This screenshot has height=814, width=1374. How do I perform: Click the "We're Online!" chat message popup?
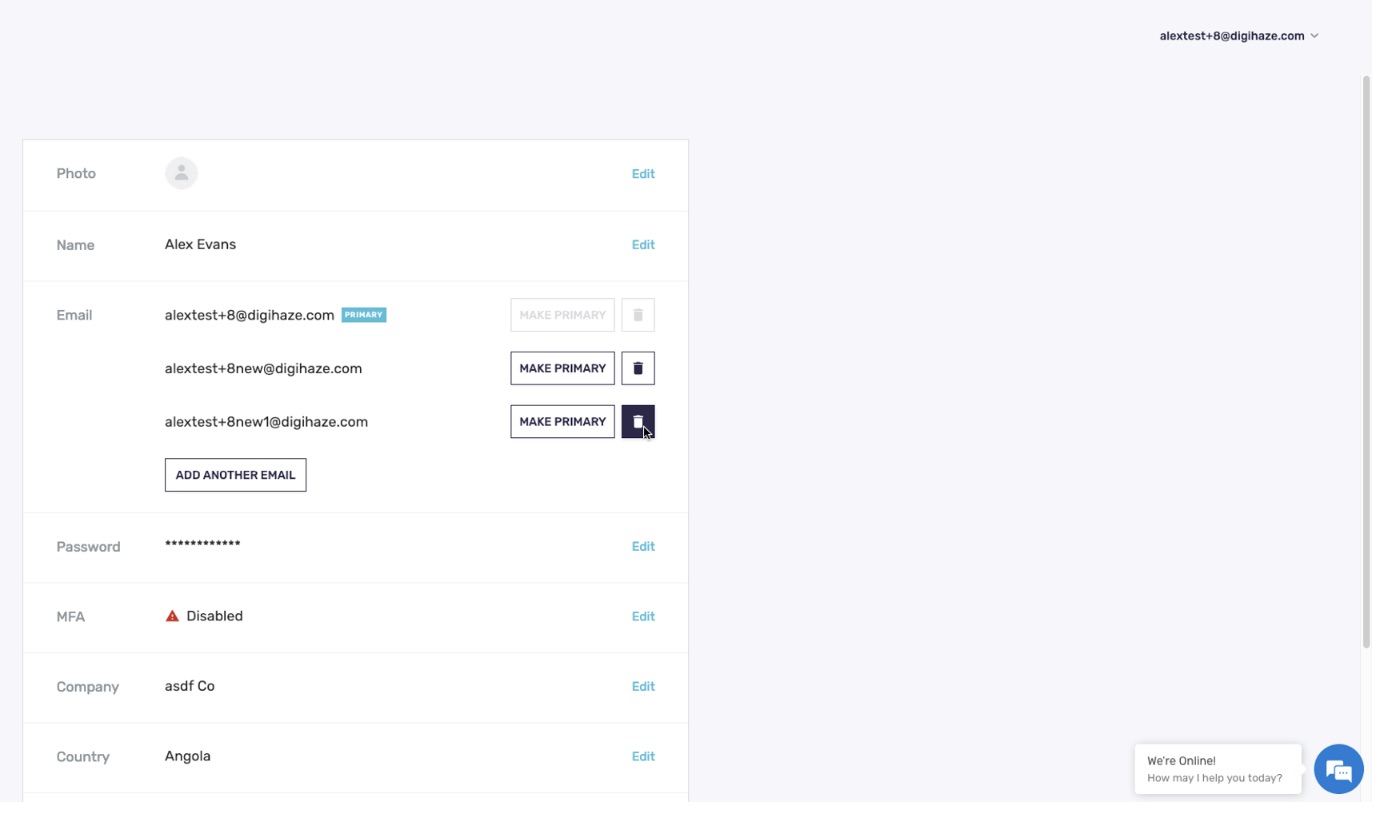pyautogui.click(x=1217, y=769)
